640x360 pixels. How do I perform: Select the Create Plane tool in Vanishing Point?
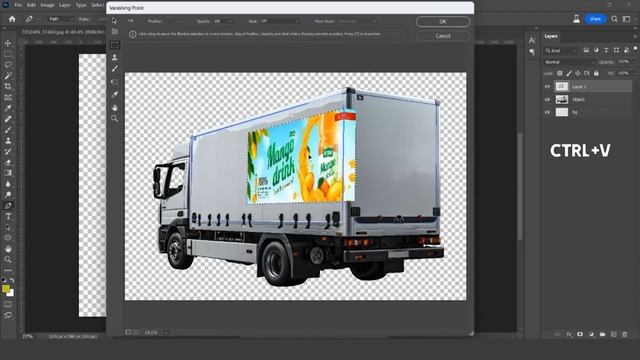pyautogui.click(x=115, y=32)
